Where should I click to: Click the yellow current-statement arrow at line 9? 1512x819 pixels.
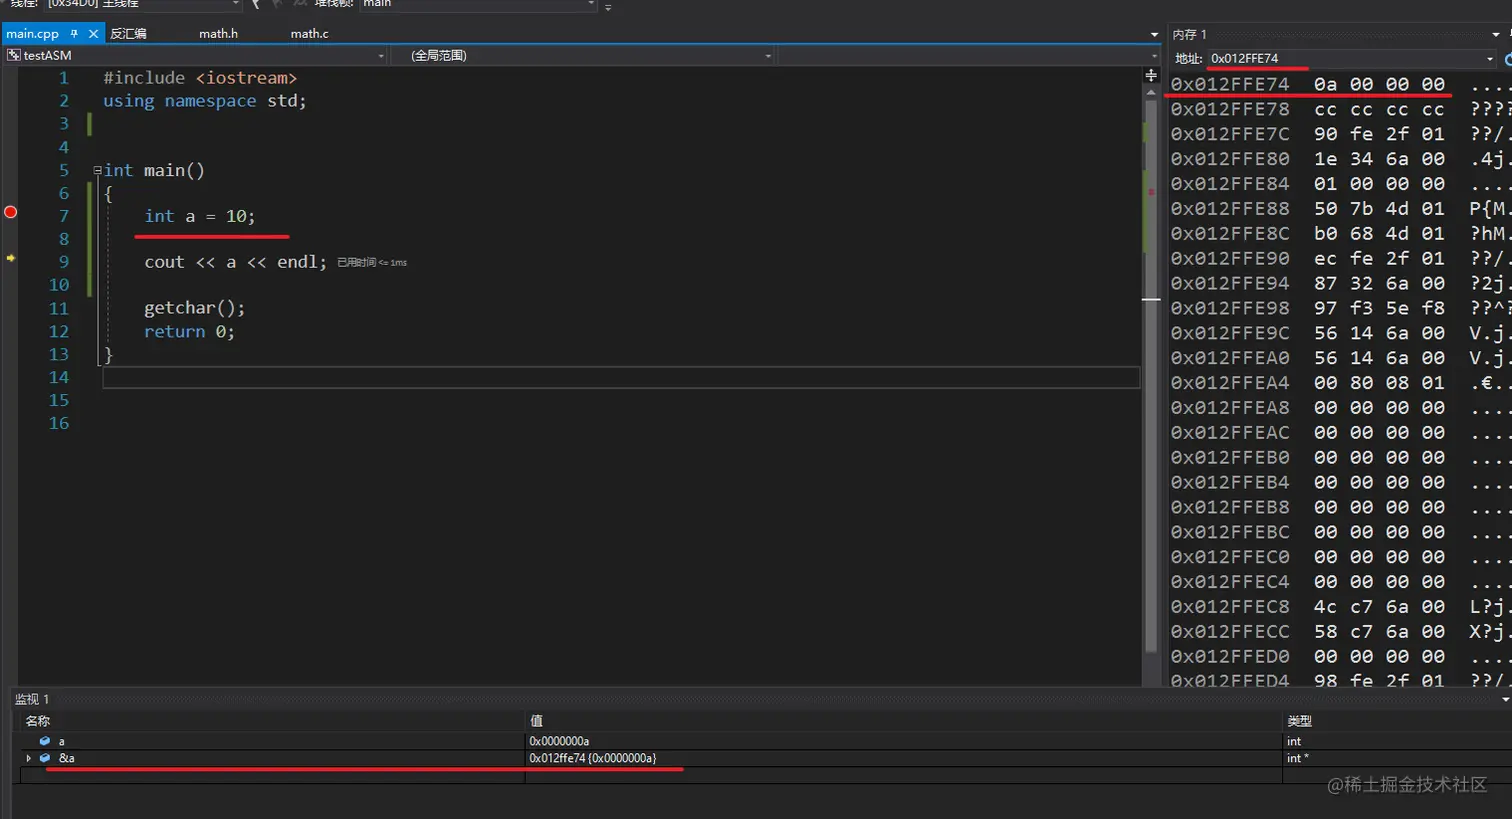tap(11, 258)
